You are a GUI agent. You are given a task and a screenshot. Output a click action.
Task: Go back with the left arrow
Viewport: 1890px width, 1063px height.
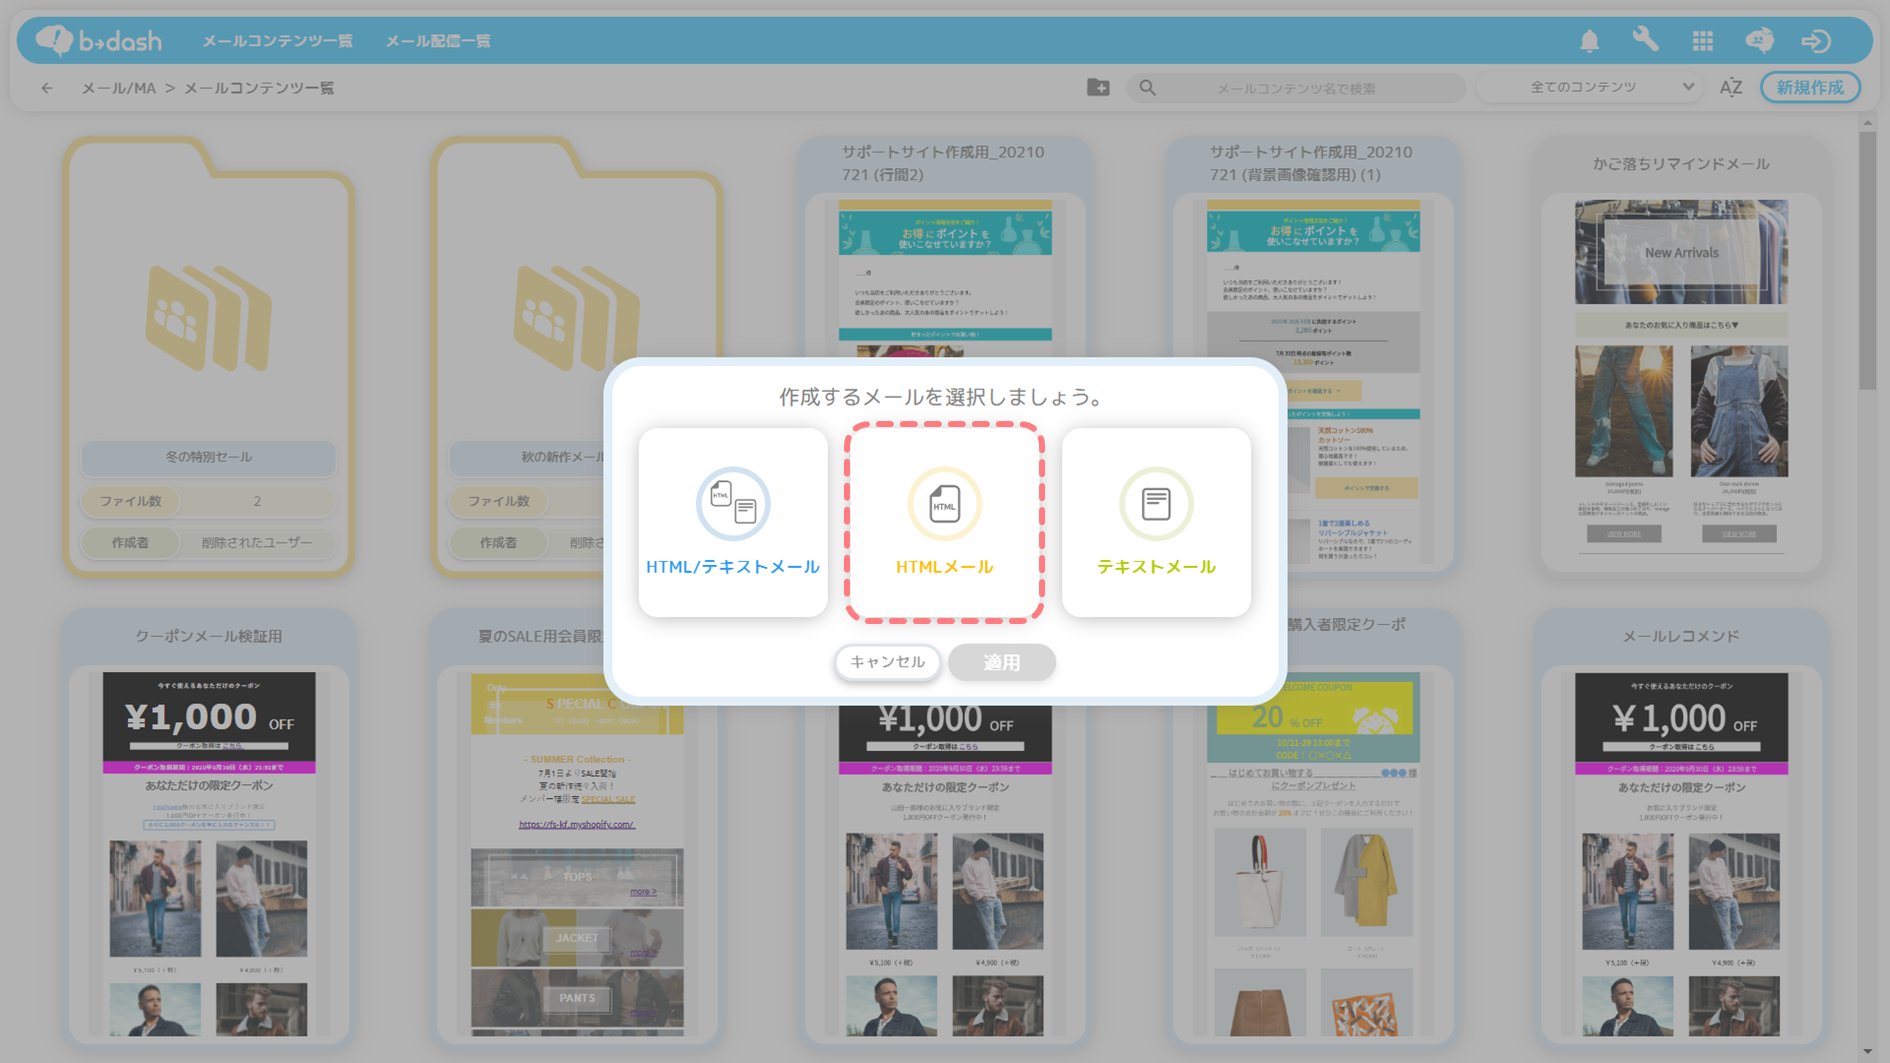point(47,88)
